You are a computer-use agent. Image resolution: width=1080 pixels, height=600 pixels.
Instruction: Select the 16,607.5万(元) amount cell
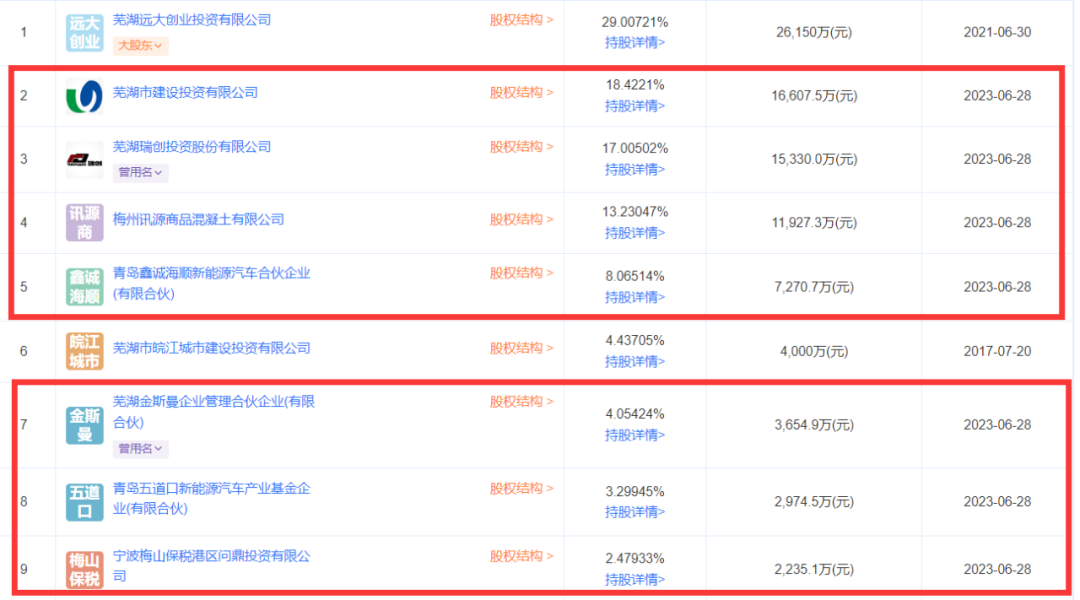(813, 96)
